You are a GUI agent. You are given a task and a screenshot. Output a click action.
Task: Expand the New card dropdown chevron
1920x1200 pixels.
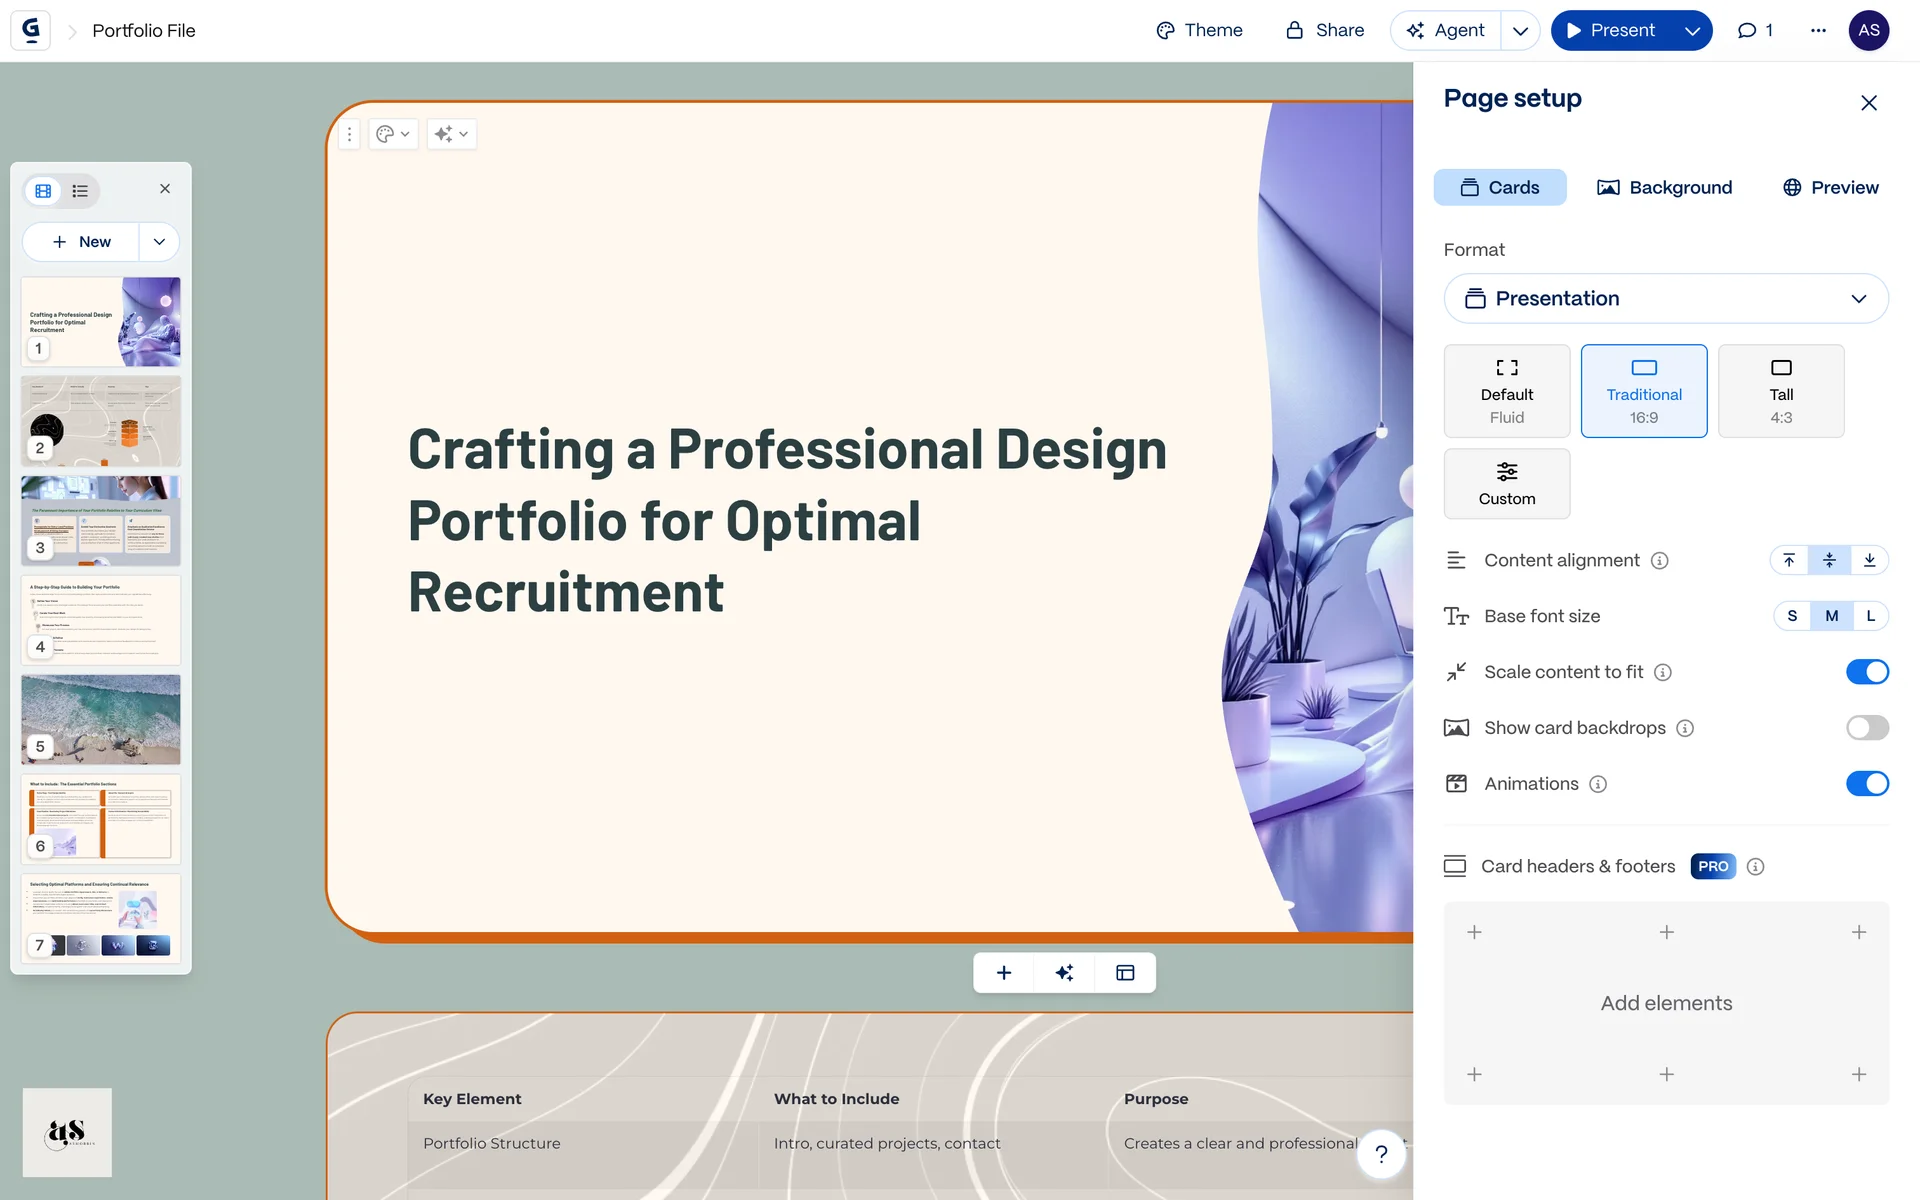coord(159,242)
